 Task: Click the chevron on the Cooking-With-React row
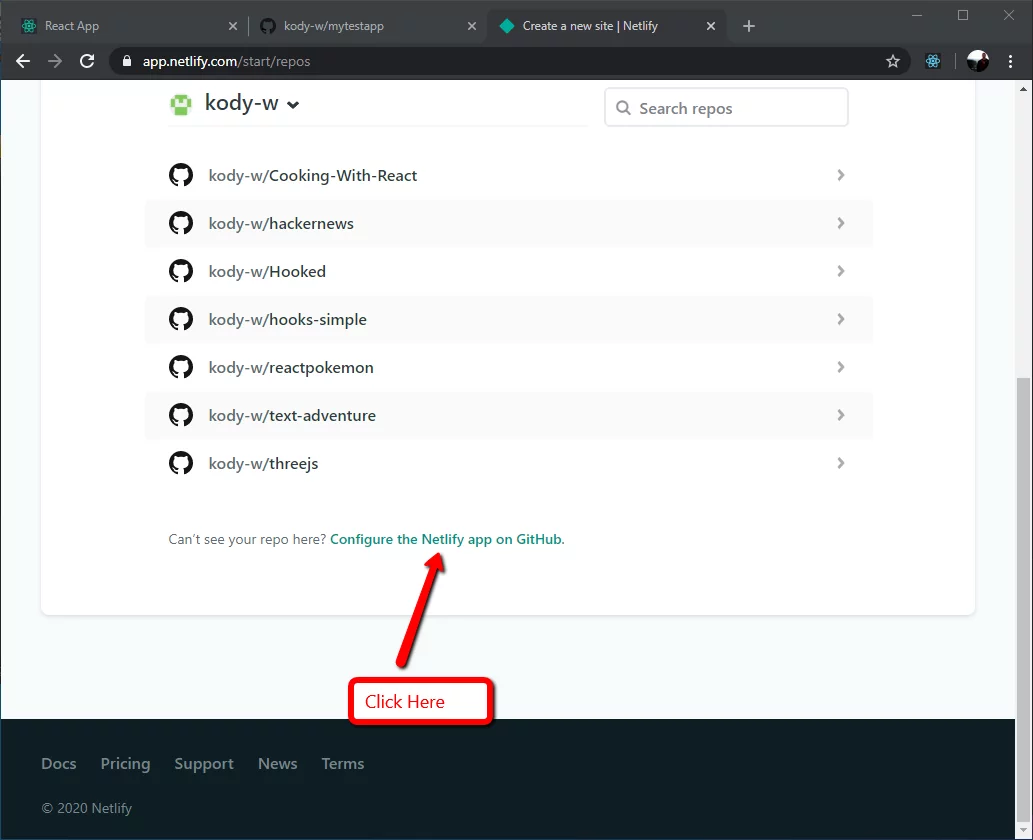(x=841, y=175)
